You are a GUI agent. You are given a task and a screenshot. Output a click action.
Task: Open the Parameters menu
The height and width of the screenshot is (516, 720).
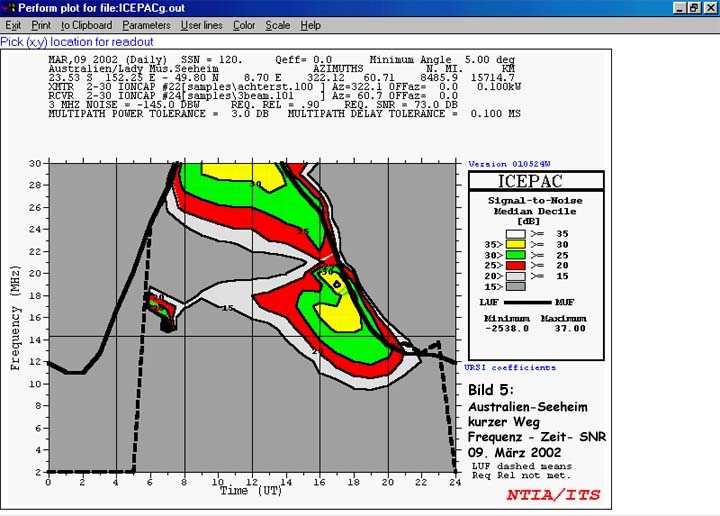click(x=146, y=24)
